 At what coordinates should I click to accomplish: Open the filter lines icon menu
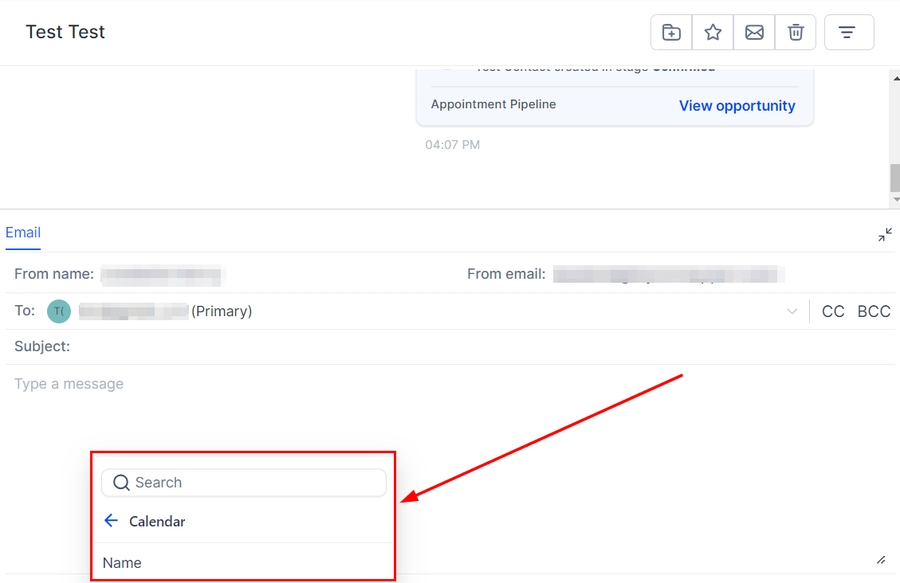click(x=848, y=32)
